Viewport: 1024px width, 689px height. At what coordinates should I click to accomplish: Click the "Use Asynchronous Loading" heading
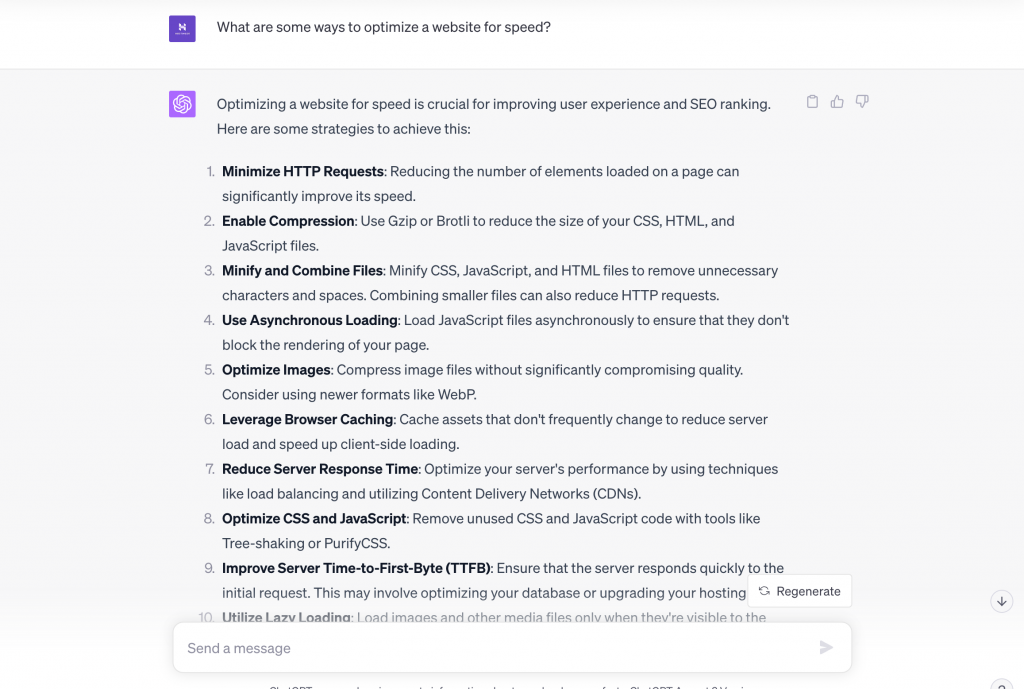coord(310,320)
